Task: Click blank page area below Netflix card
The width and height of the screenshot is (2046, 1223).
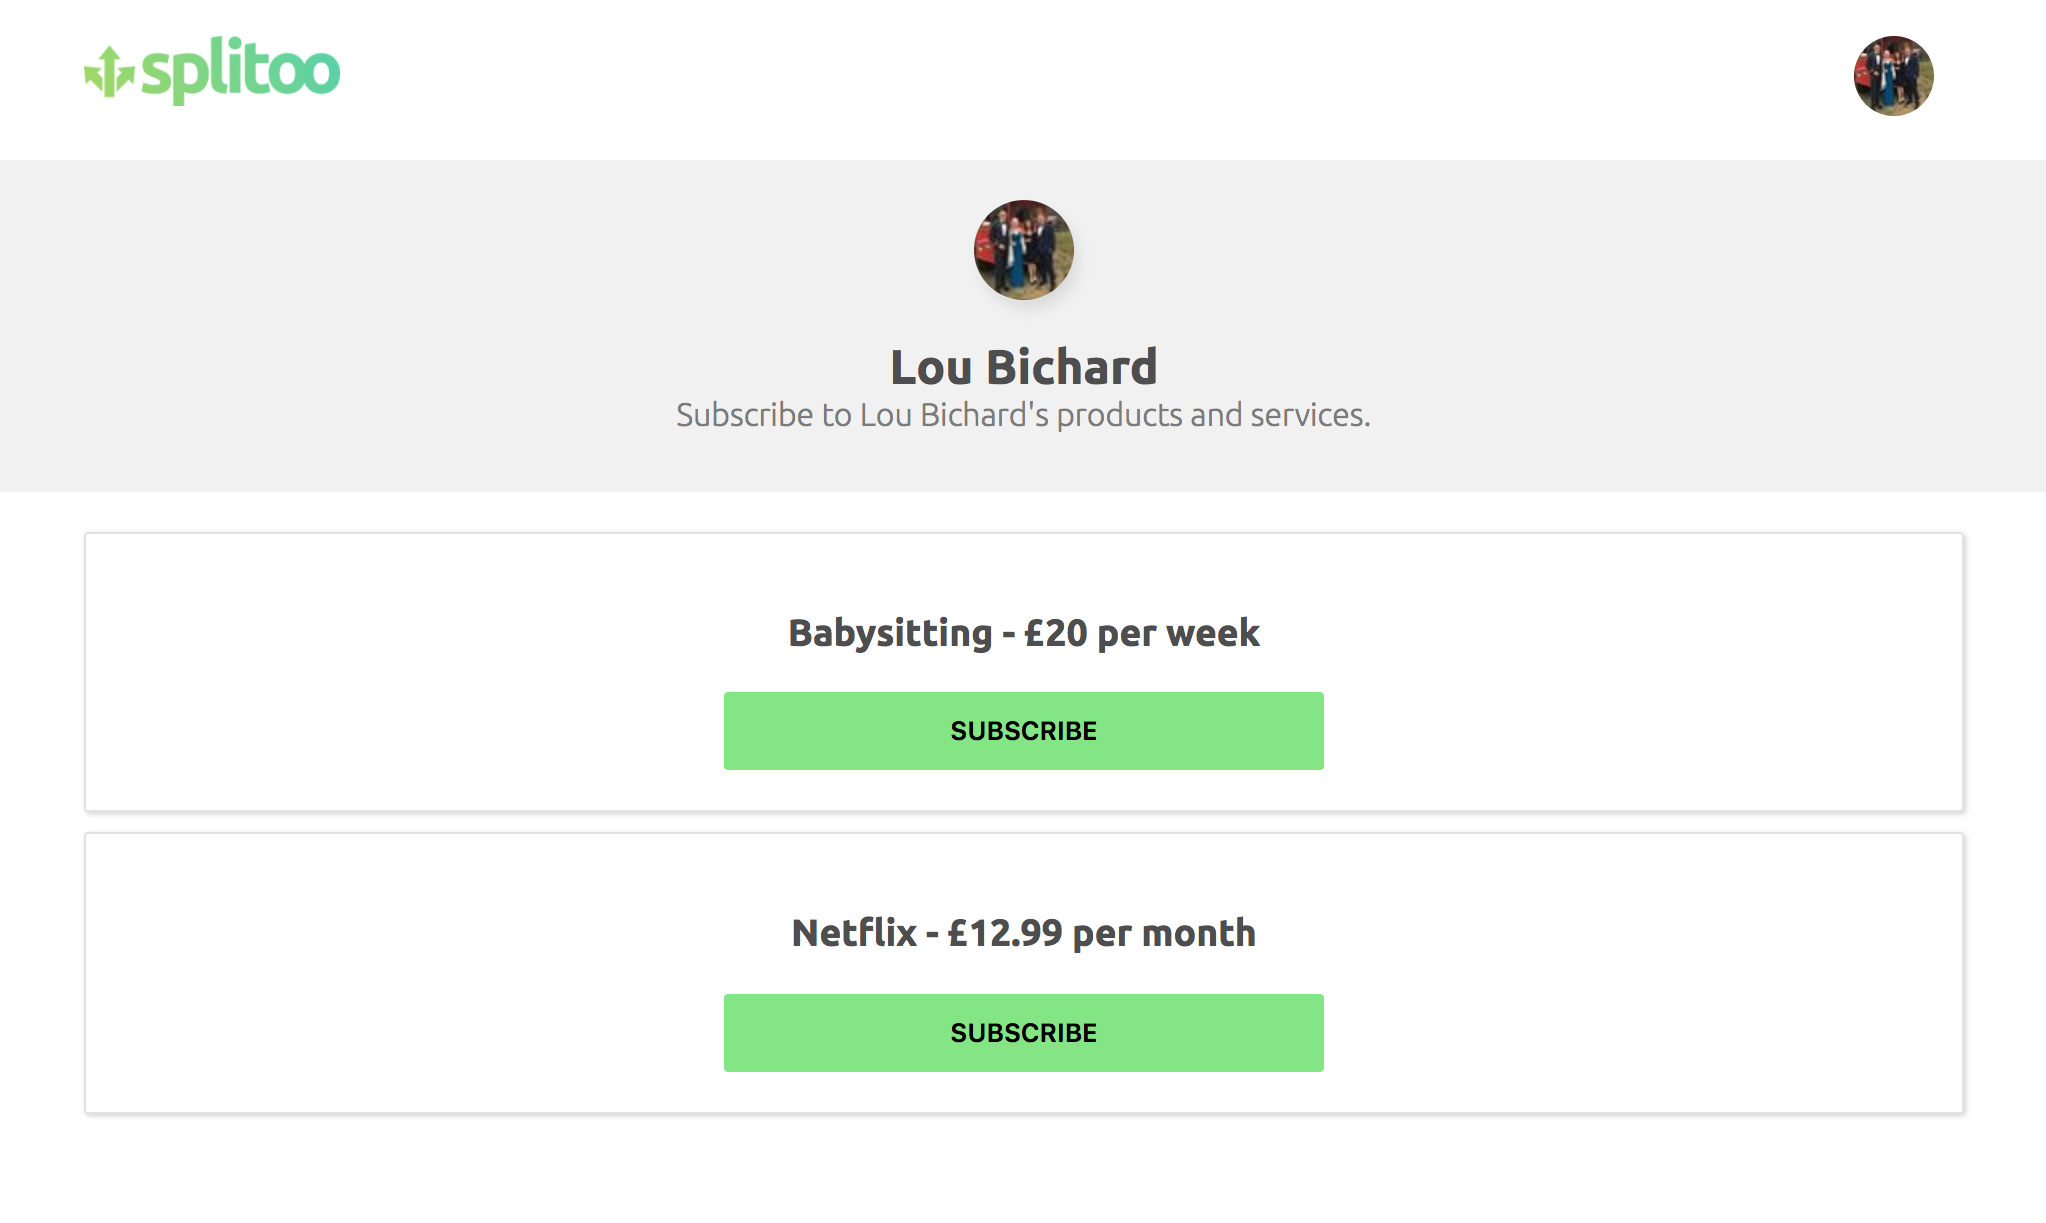Action: 1023,1170
